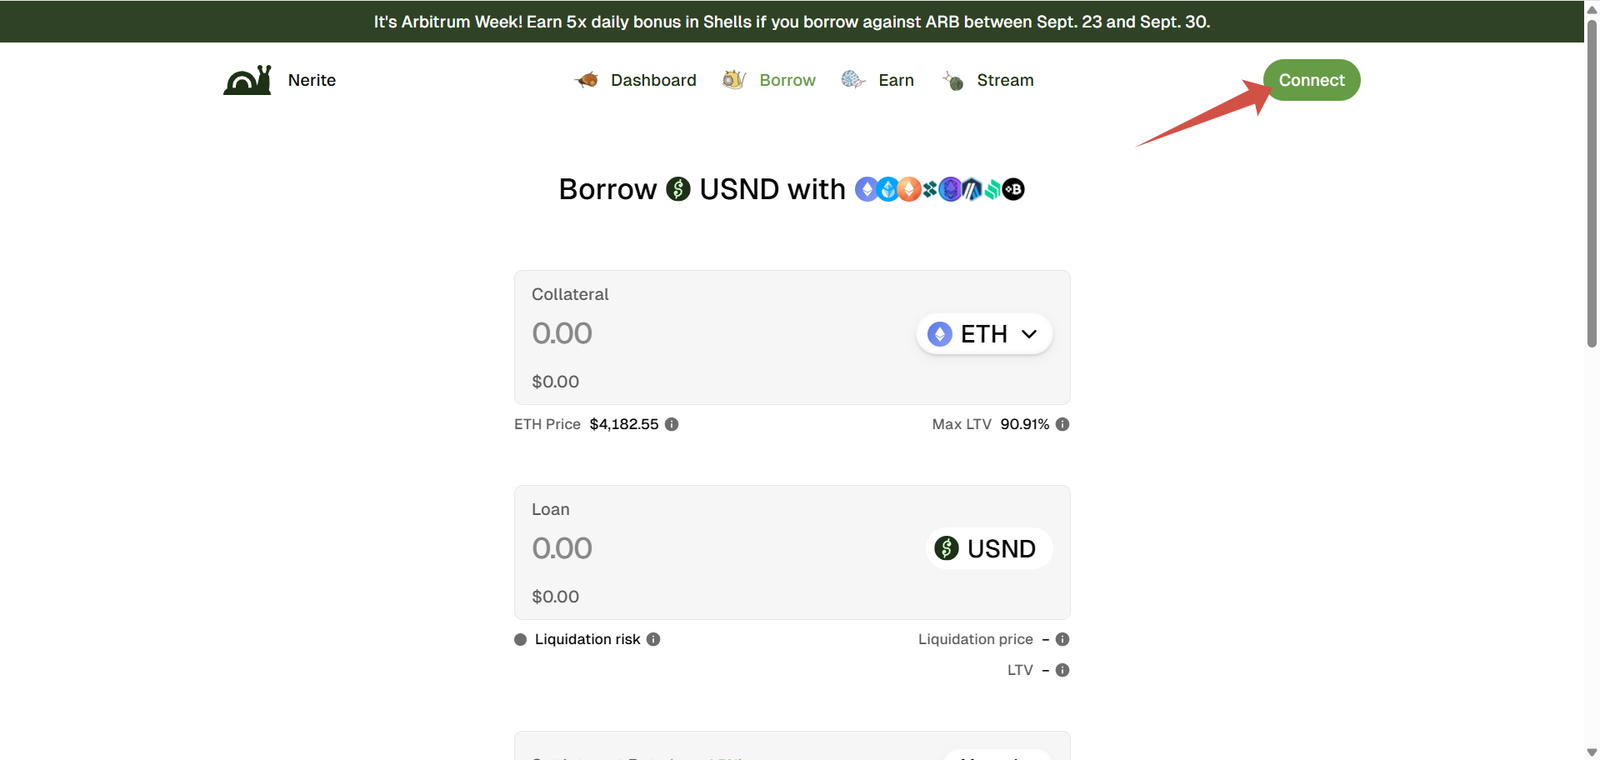Screen dimensions: 1600x760
Task: Expand the collateral selector chevron arrow
Action: click(1029, 334)
